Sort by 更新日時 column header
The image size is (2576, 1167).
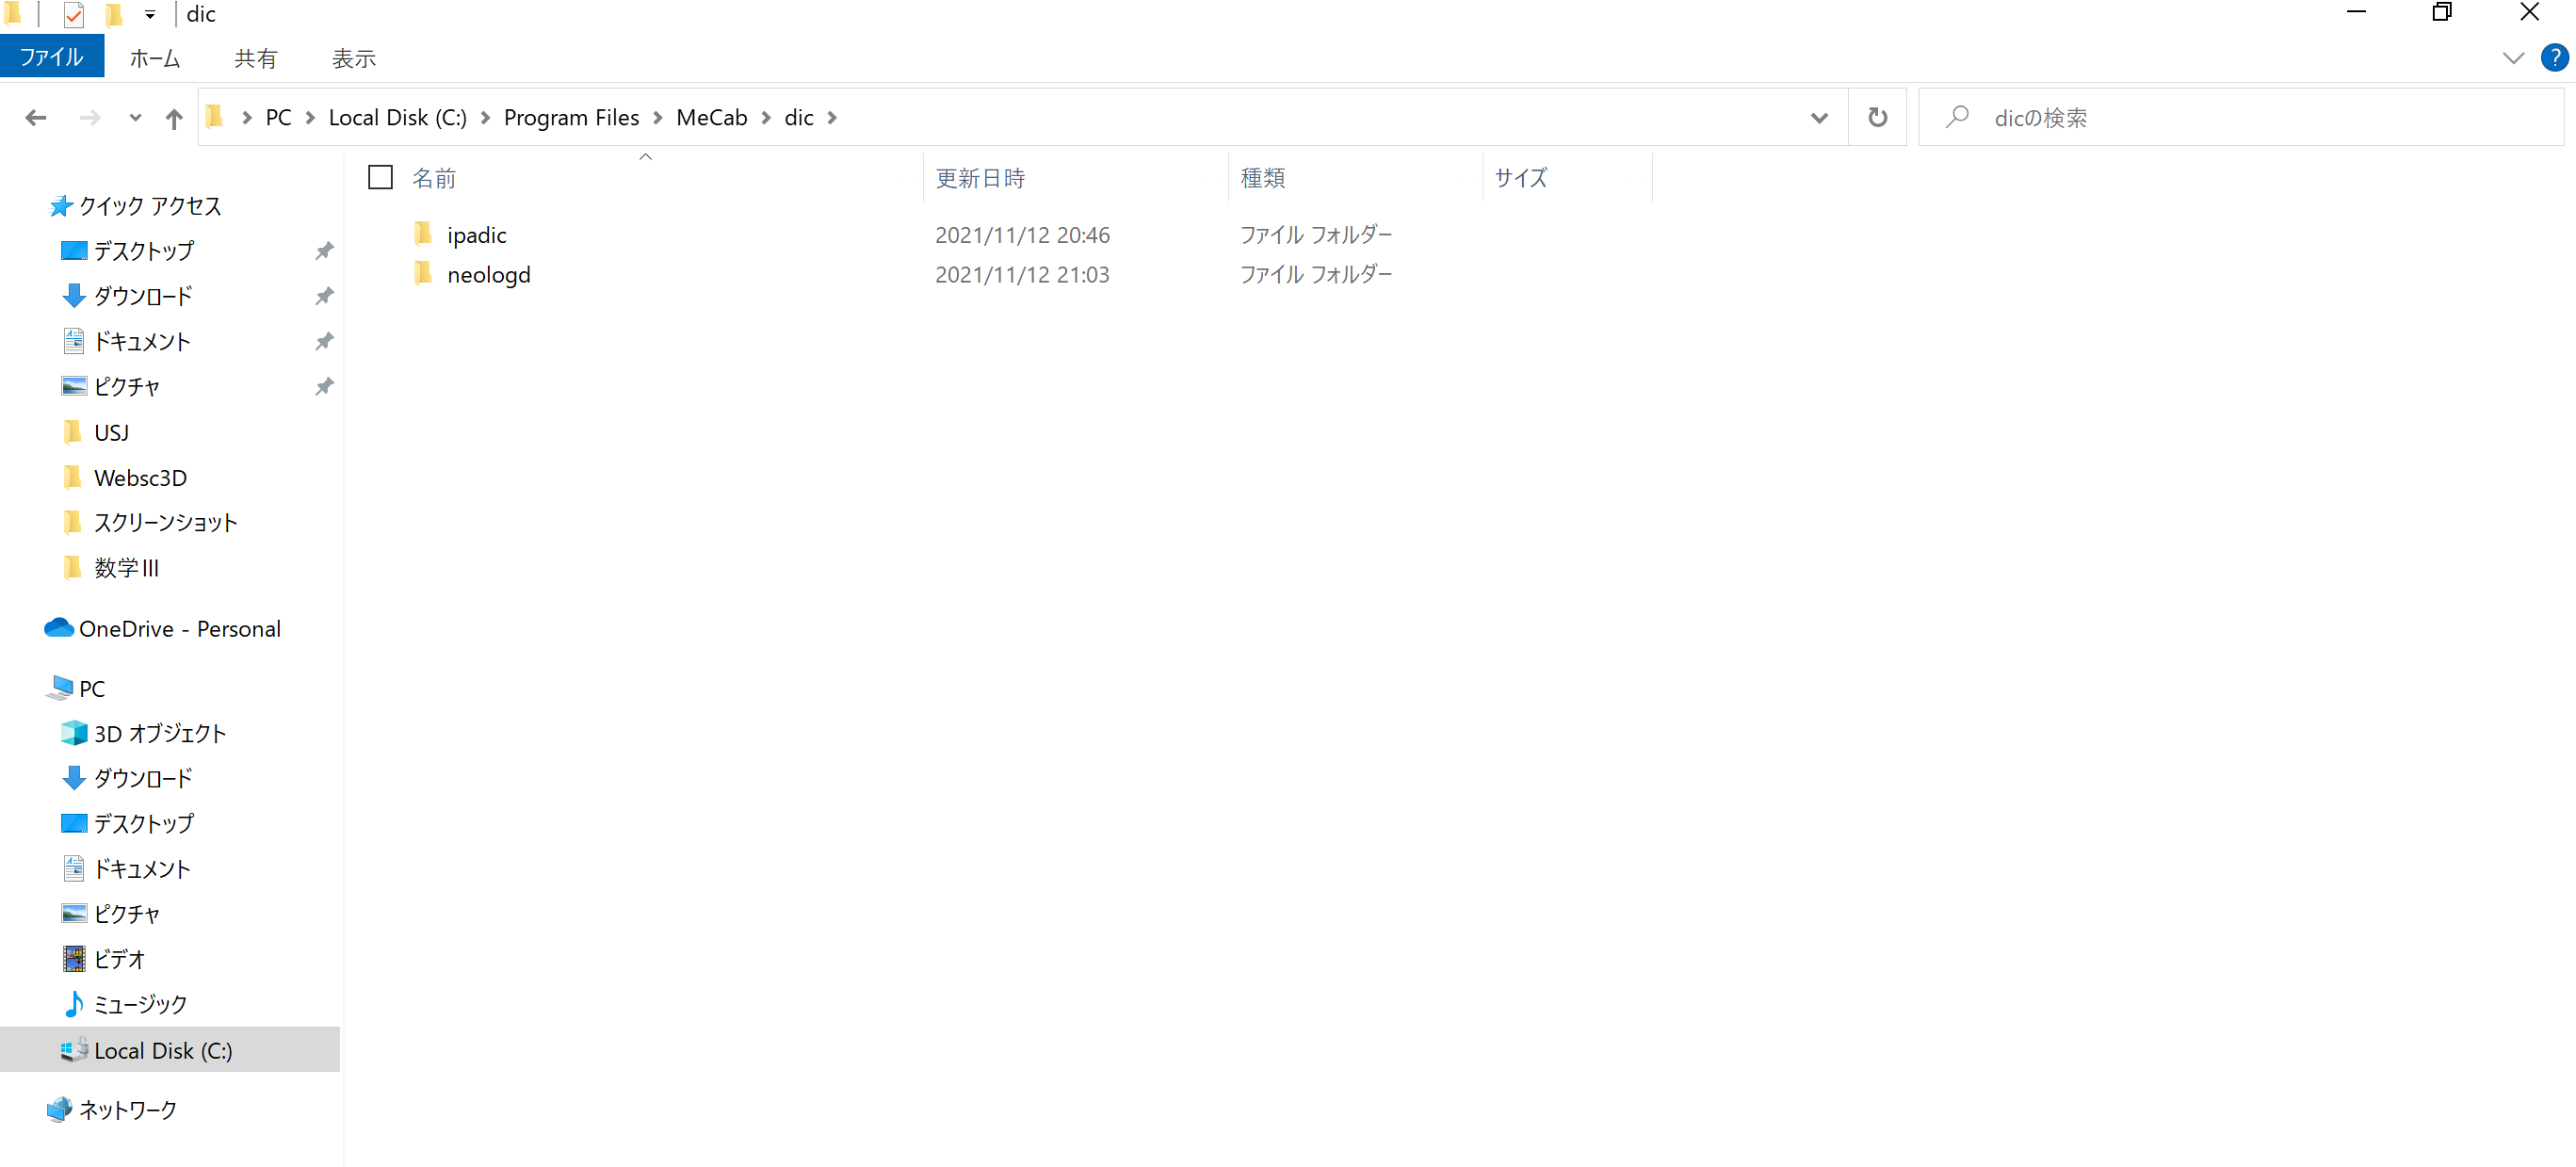[x=980, y=178]
